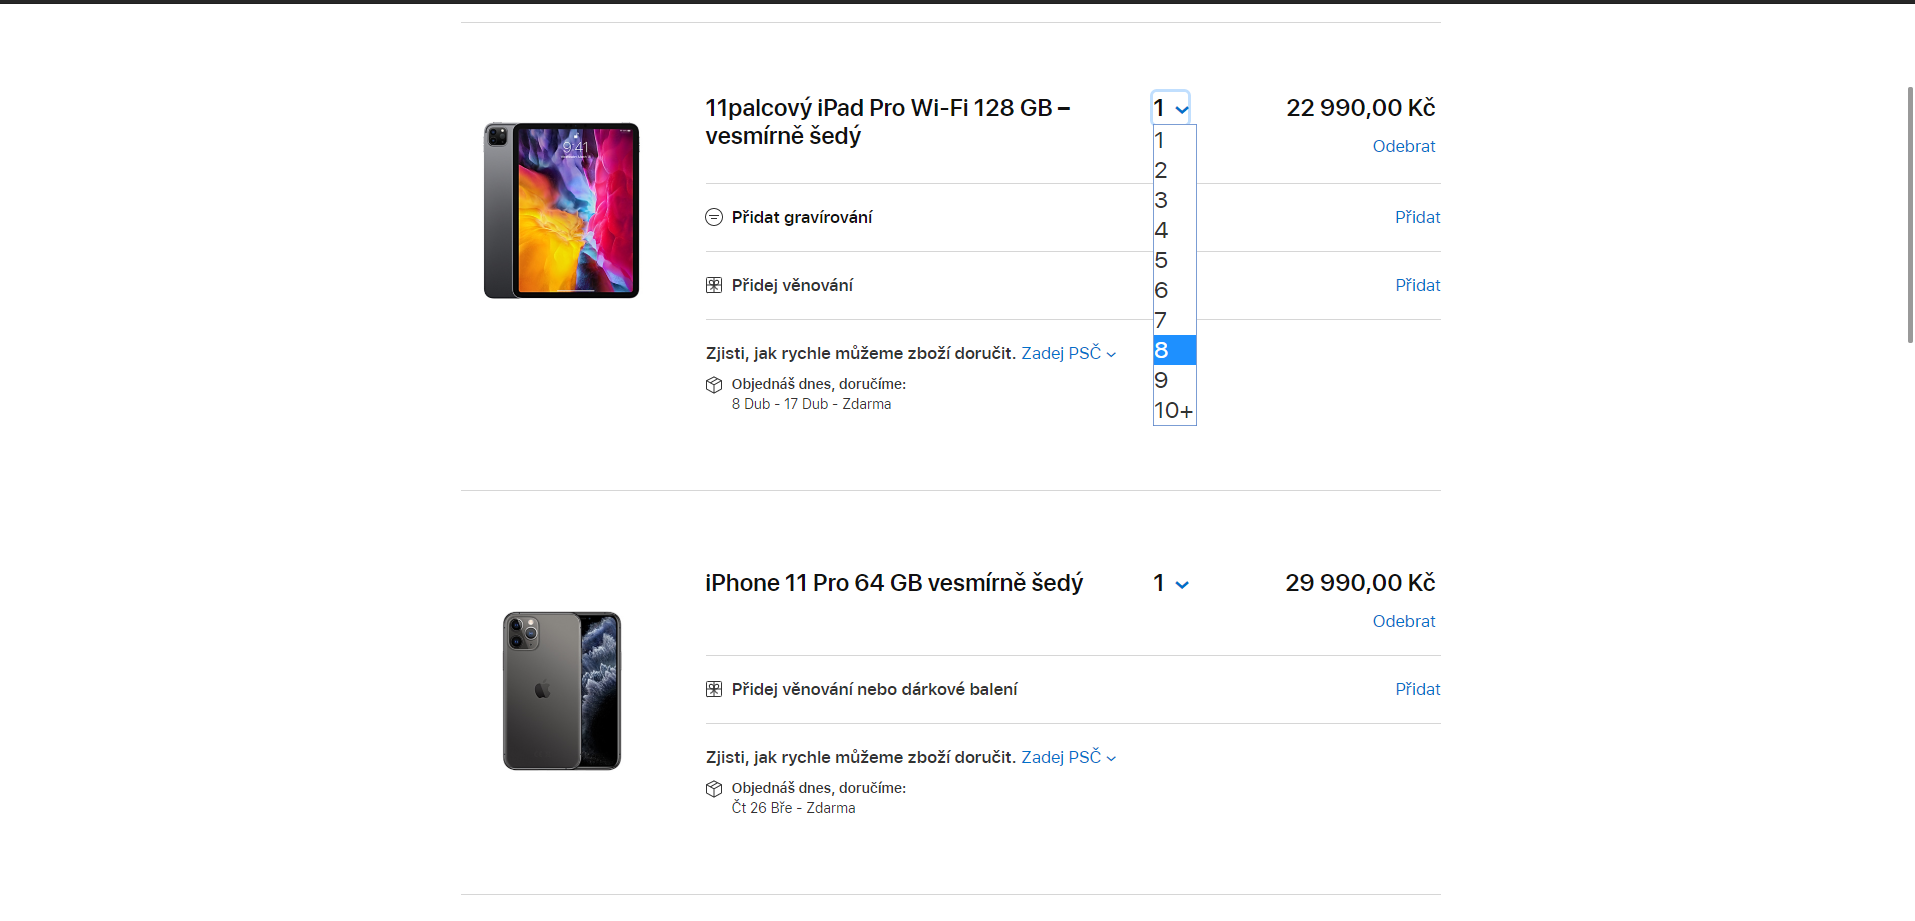Click the gift icon beside Přidej věnování
This screenshot has height=921, width=1915.
(714, 285)
